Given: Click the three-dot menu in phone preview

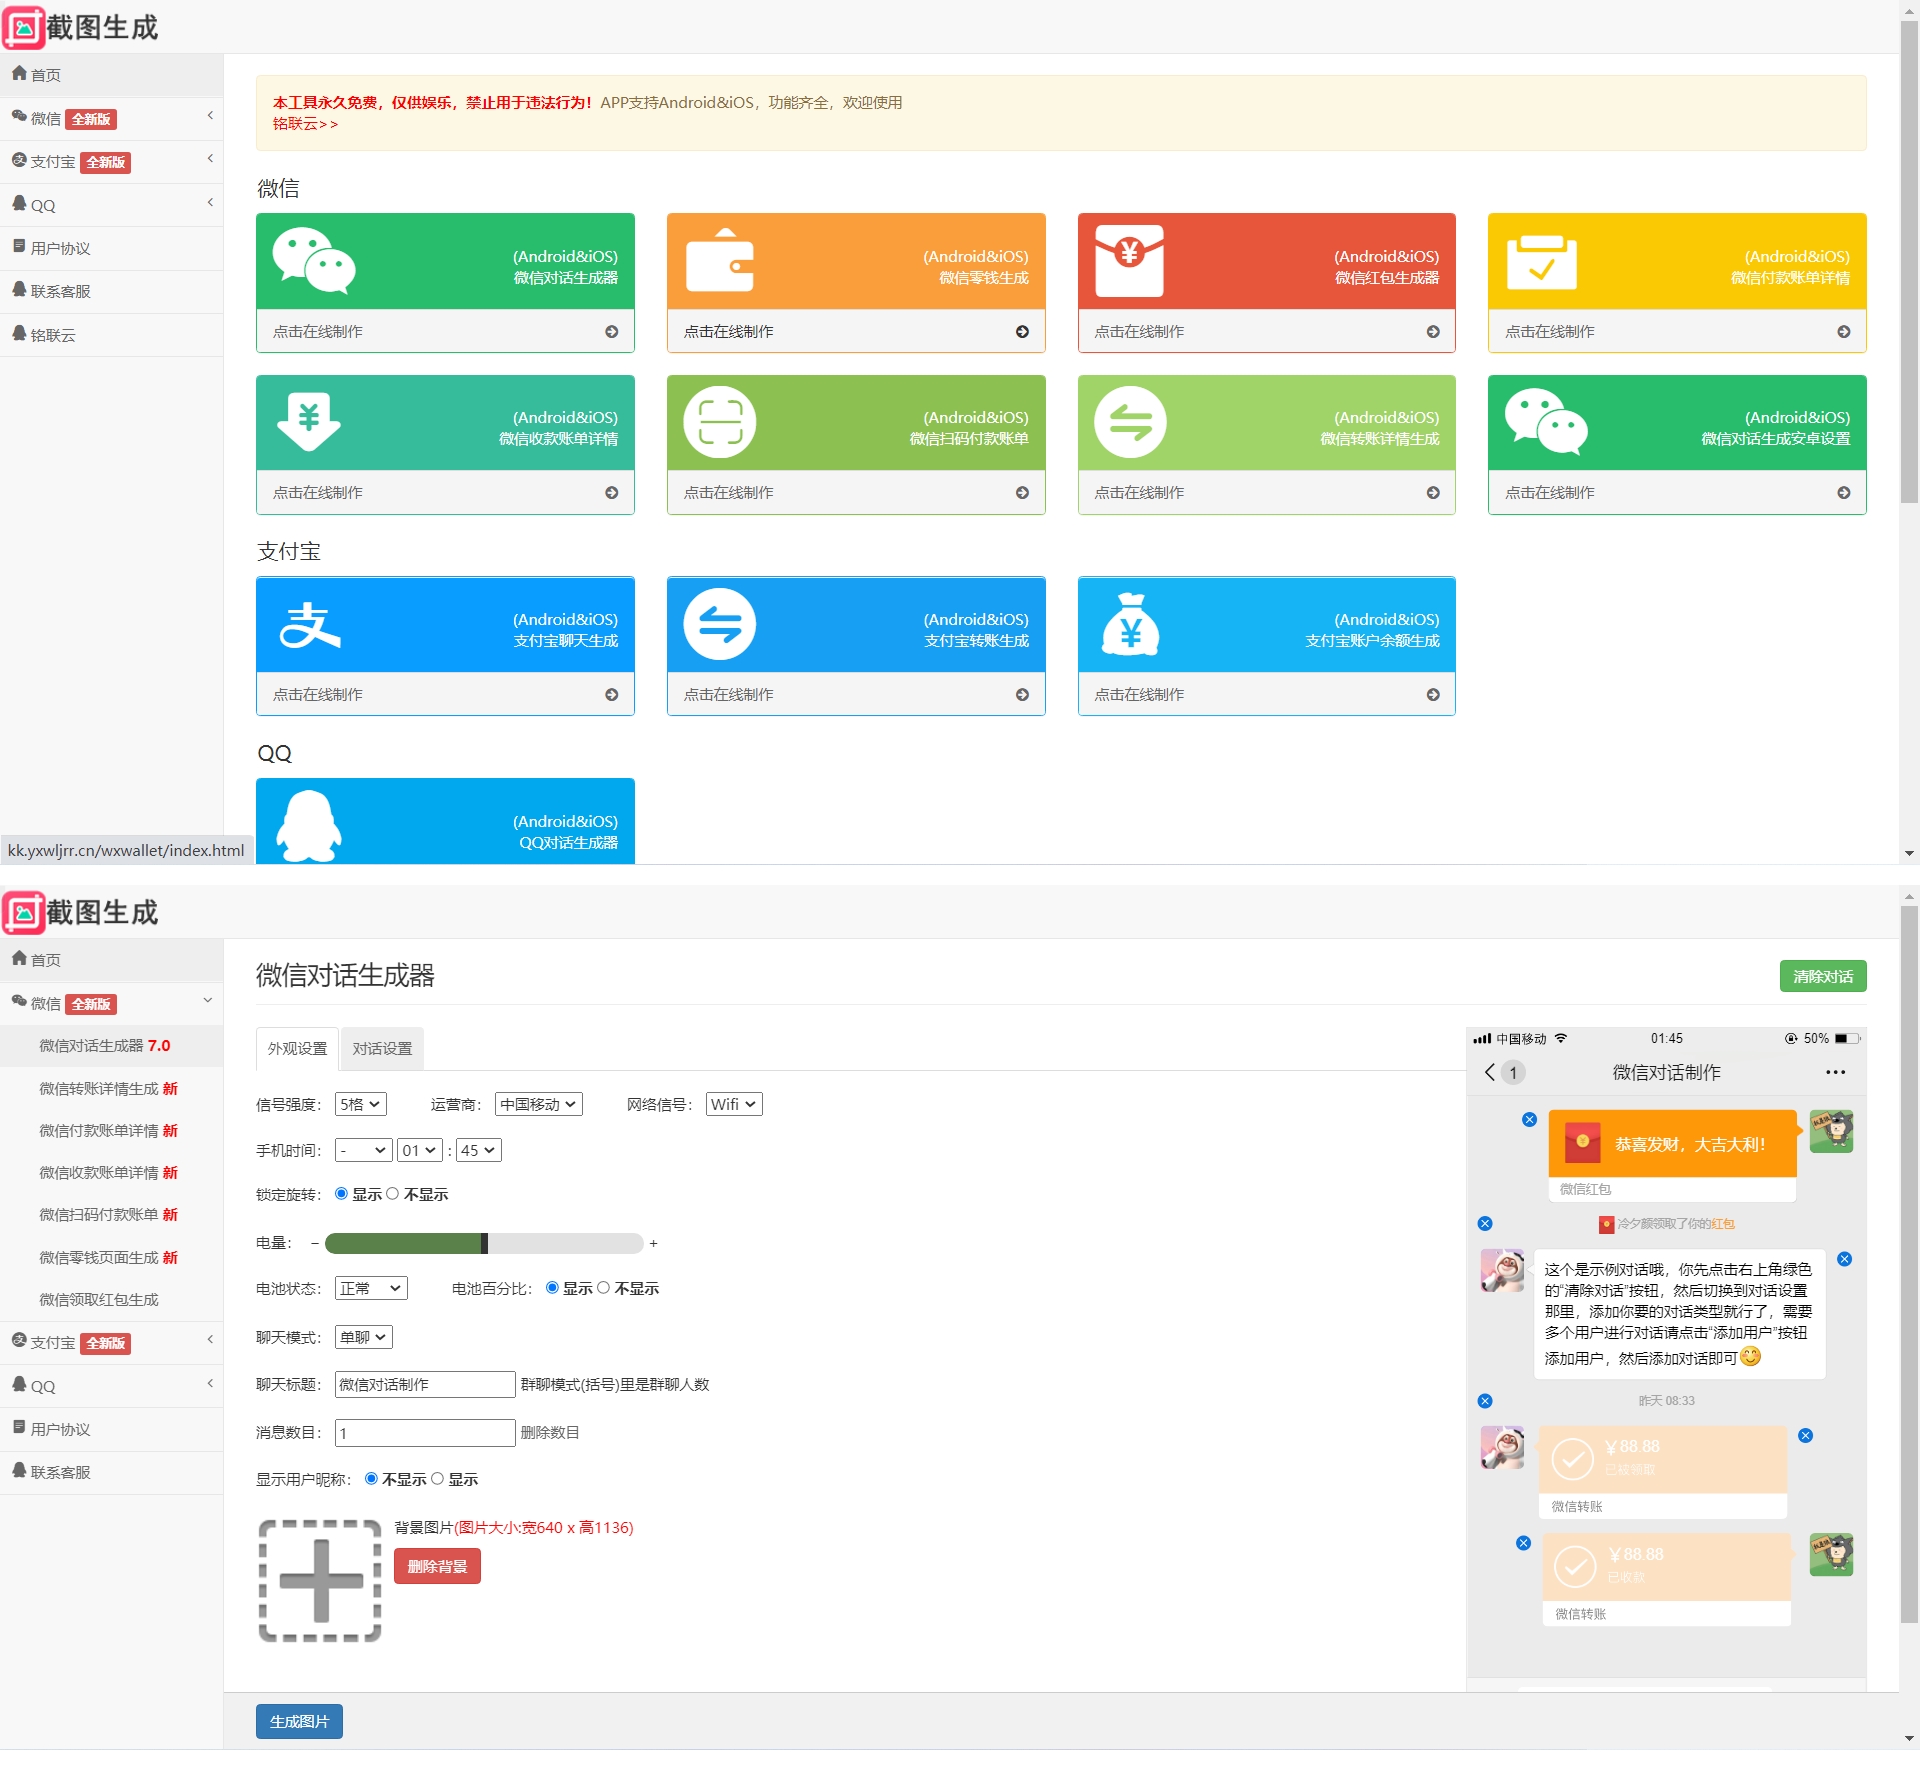Looking at the screenshot, I should tap(1835, 1072).
